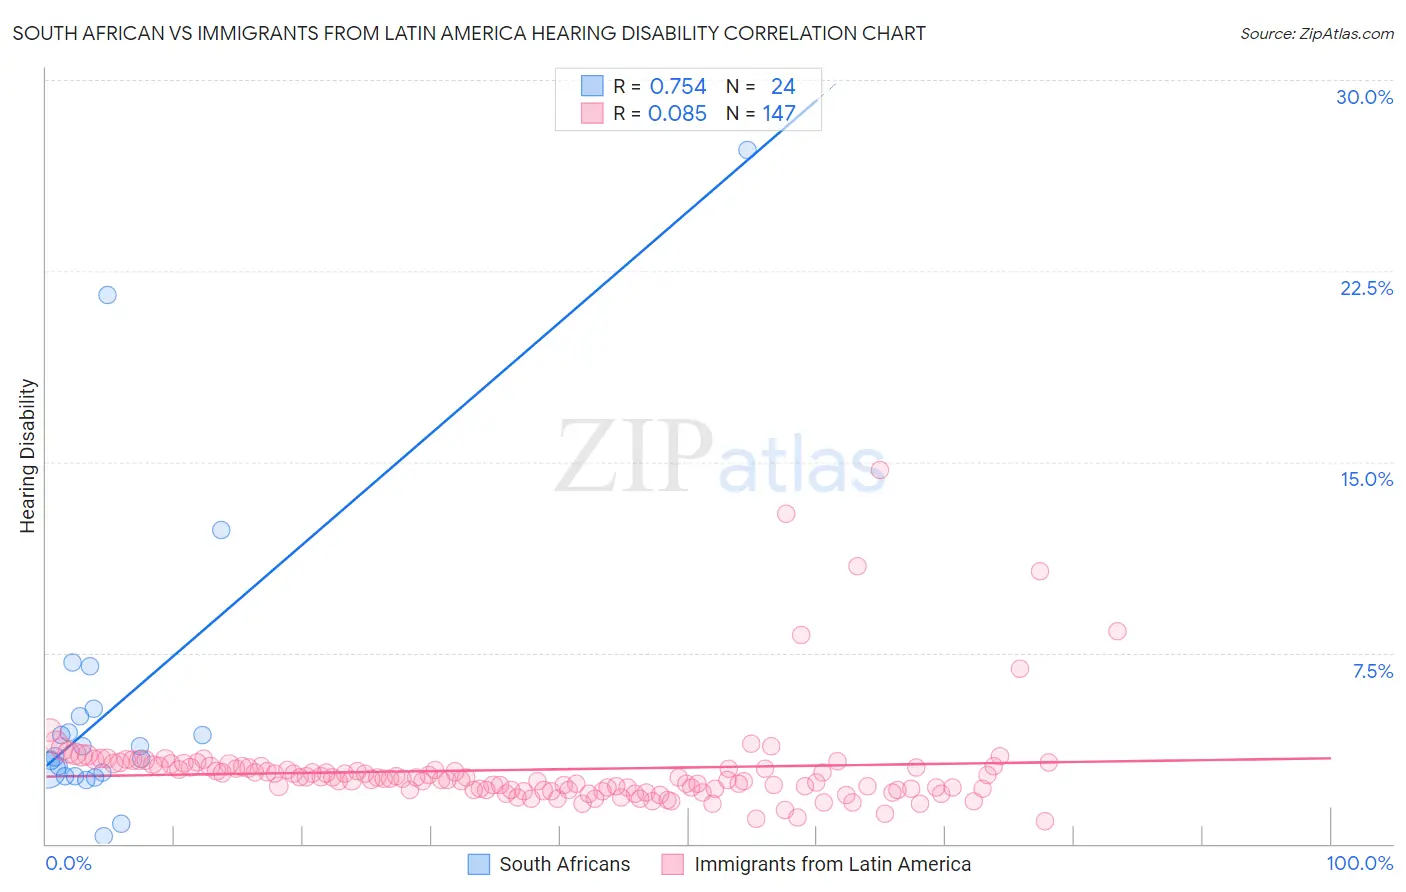Open the ZipAtlas.com source link
1406x892 pixels.
coord(1317,33)
